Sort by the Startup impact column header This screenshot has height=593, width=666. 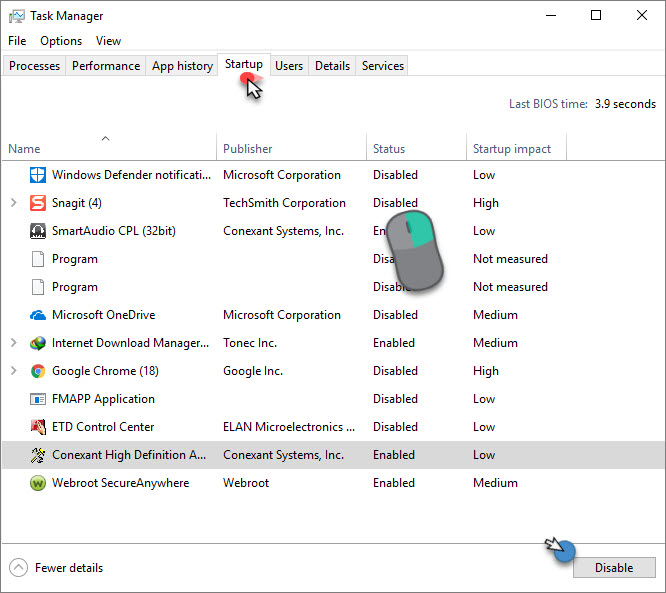coord(516,147)
